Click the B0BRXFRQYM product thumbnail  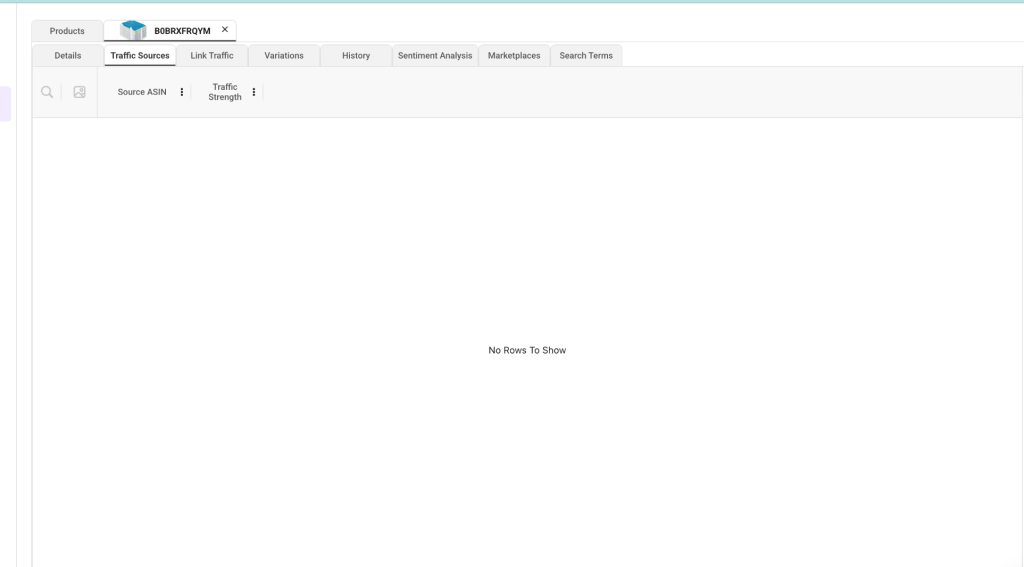(x=133, y=30)
